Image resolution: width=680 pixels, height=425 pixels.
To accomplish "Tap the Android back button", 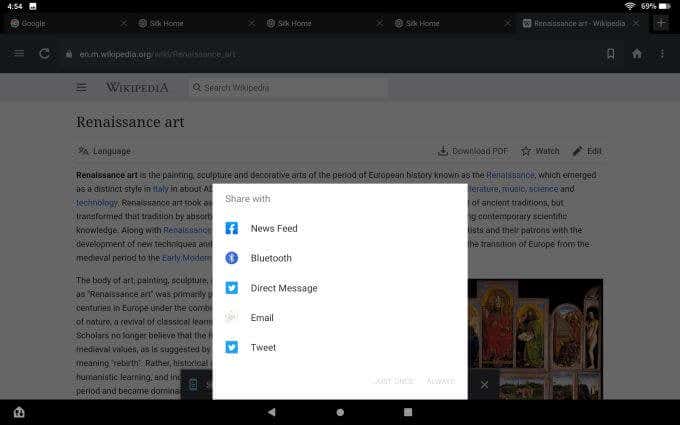I will point(271,412).
